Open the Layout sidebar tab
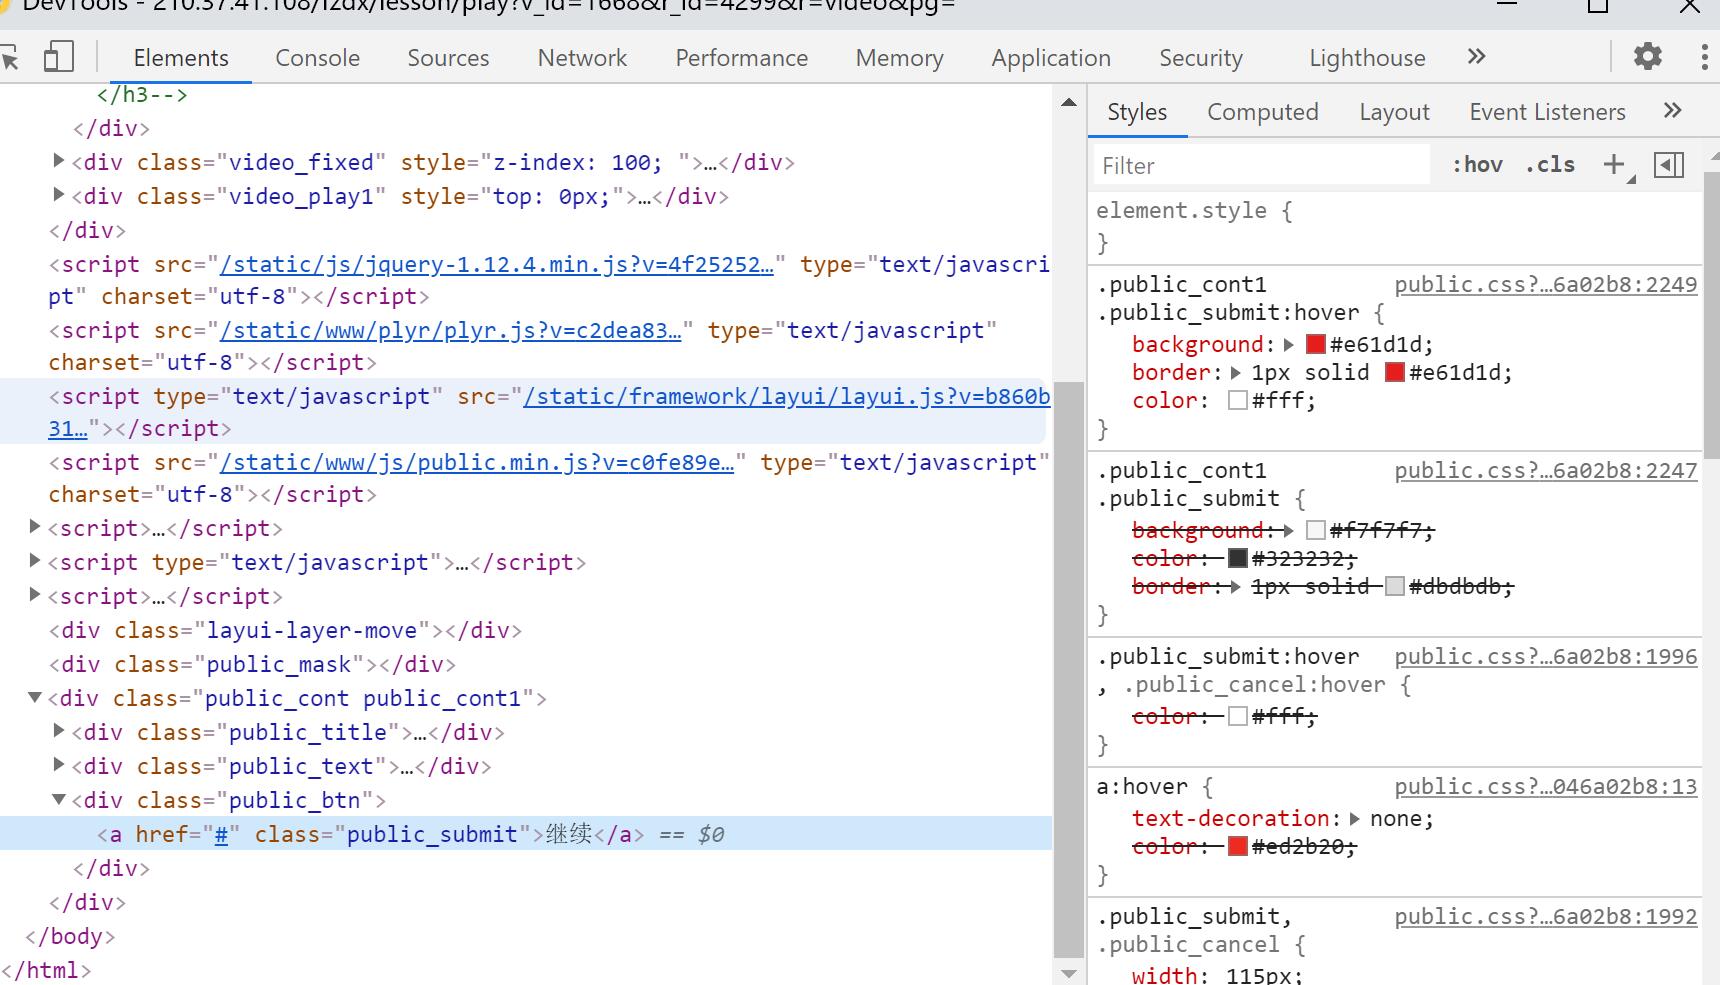Screen dimensions: 1720x985 1394,112
